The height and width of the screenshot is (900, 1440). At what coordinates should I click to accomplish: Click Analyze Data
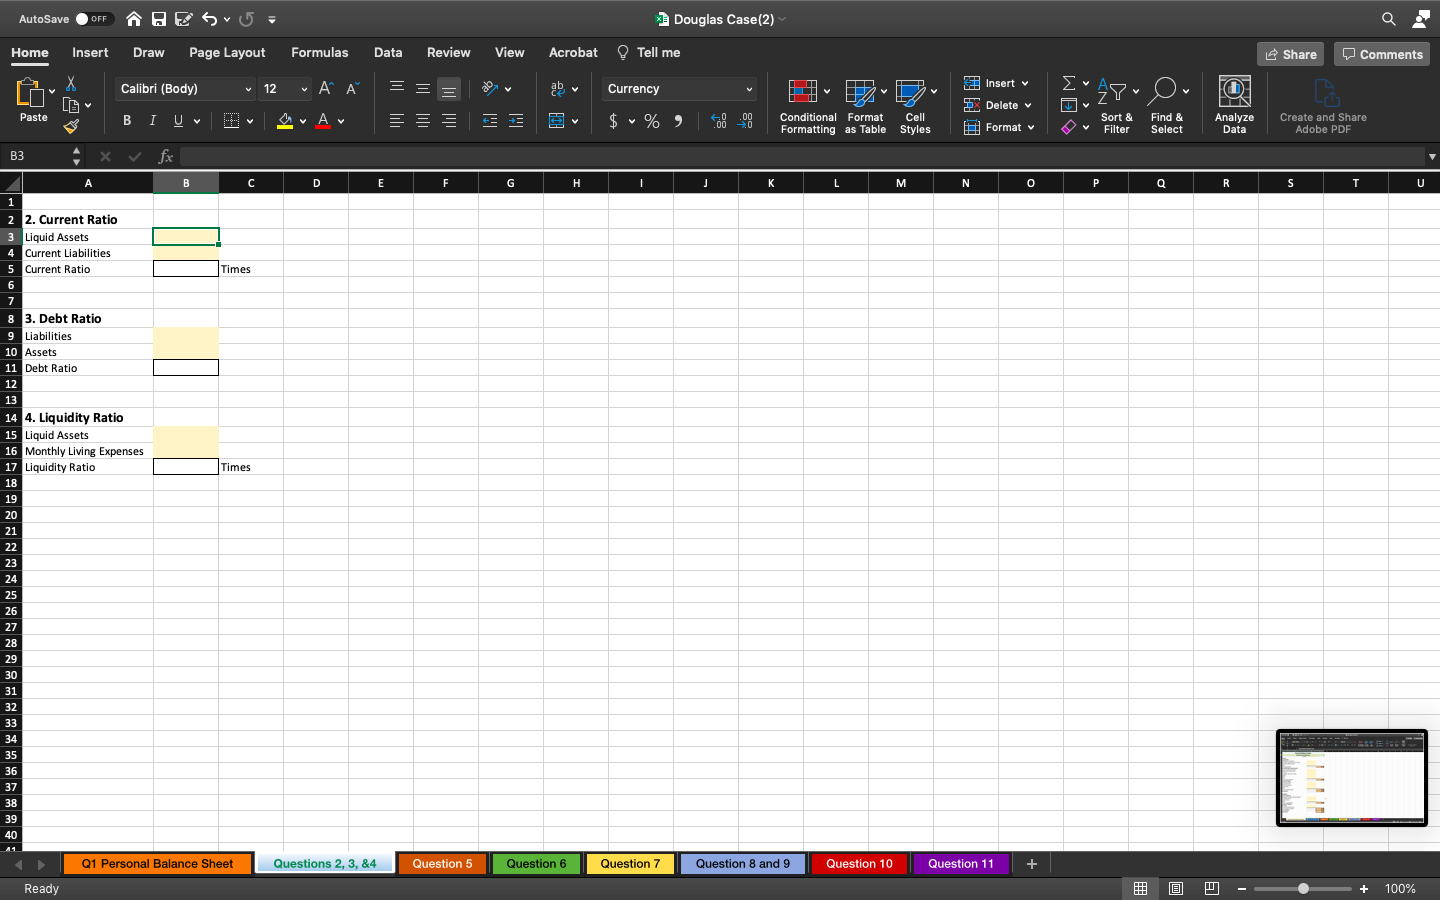point(1235,106)
